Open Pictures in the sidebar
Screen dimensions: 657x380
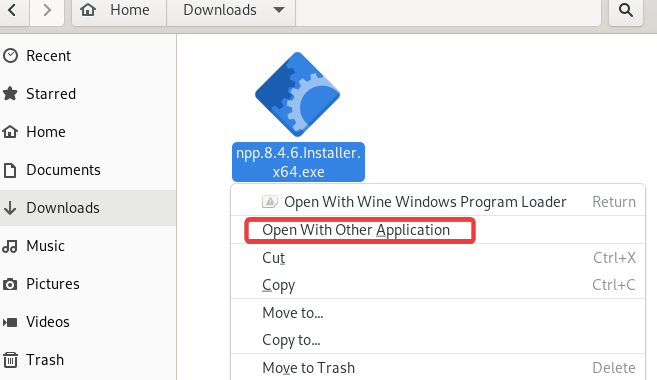88,284
